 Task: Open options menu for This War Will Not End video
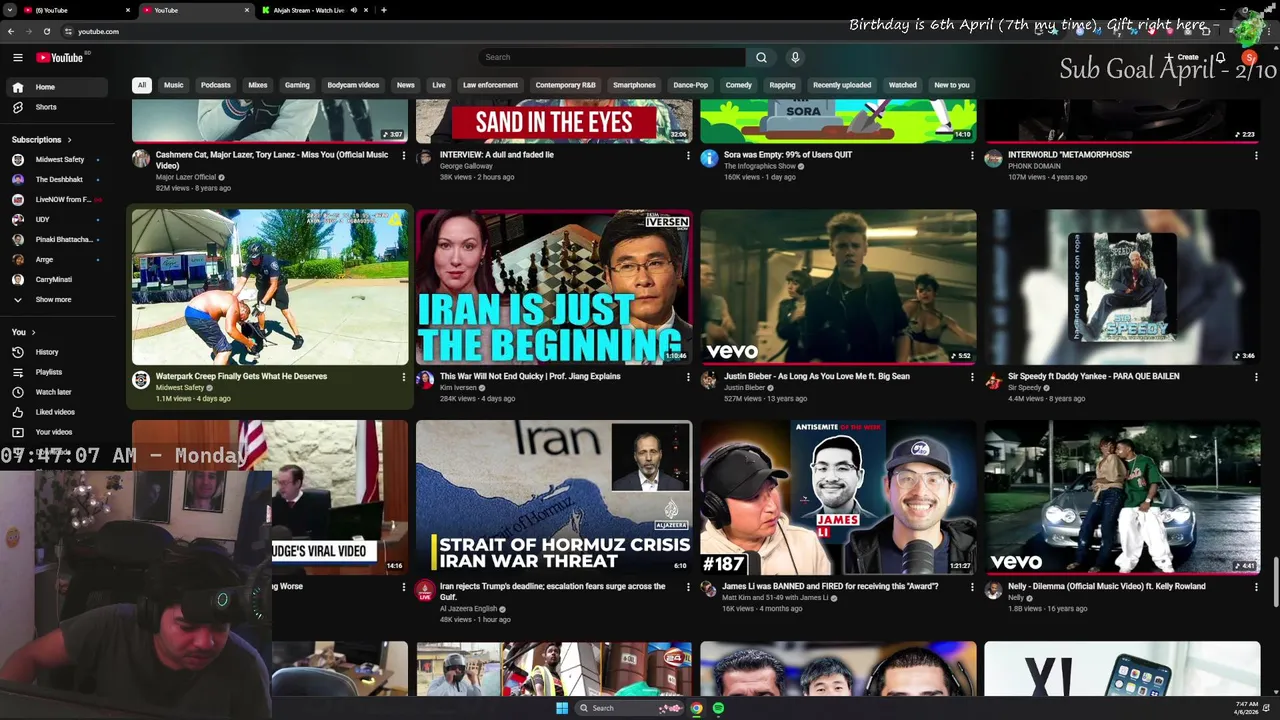pyautogui.click(x=688, y=377)
